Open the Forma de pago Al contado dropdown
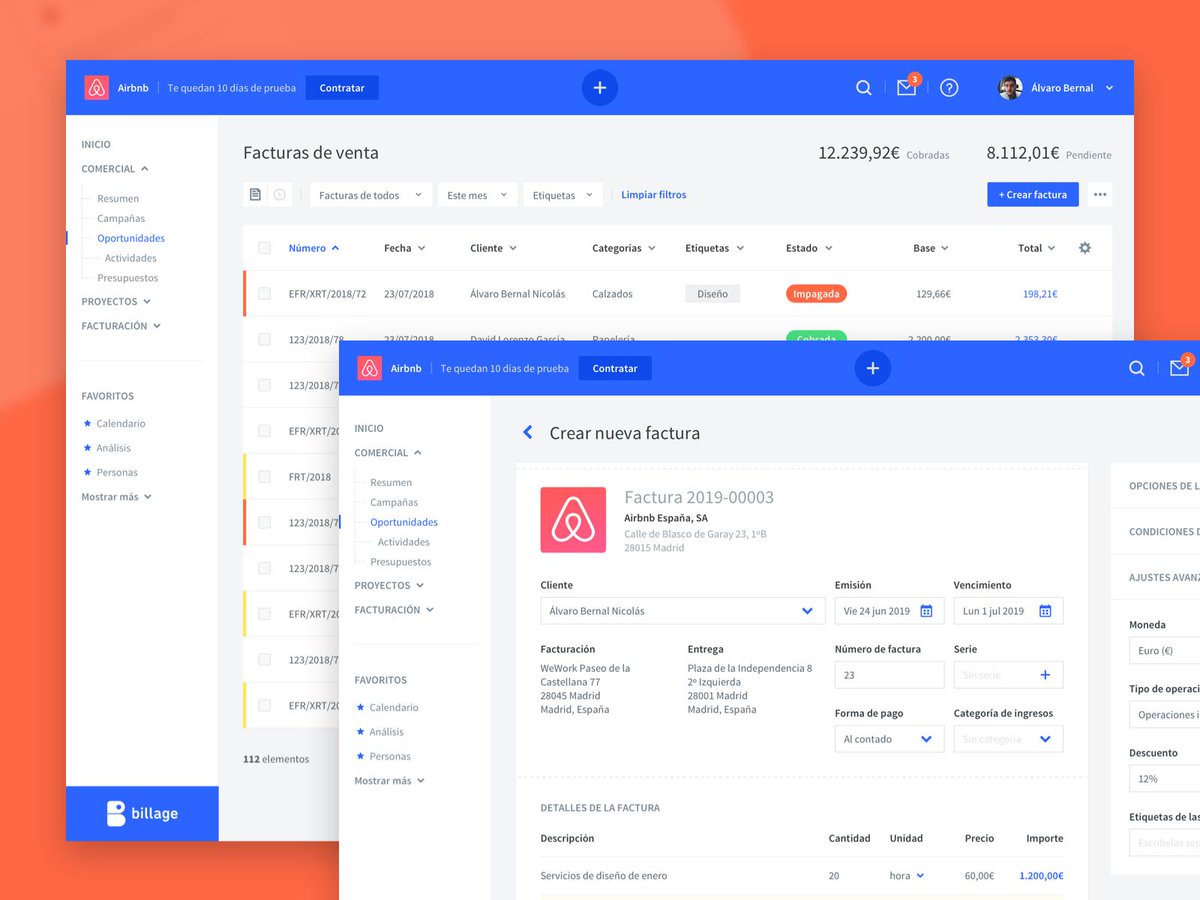The height and width of the screenshot is (900, 1200). click(x=889, y=739)
